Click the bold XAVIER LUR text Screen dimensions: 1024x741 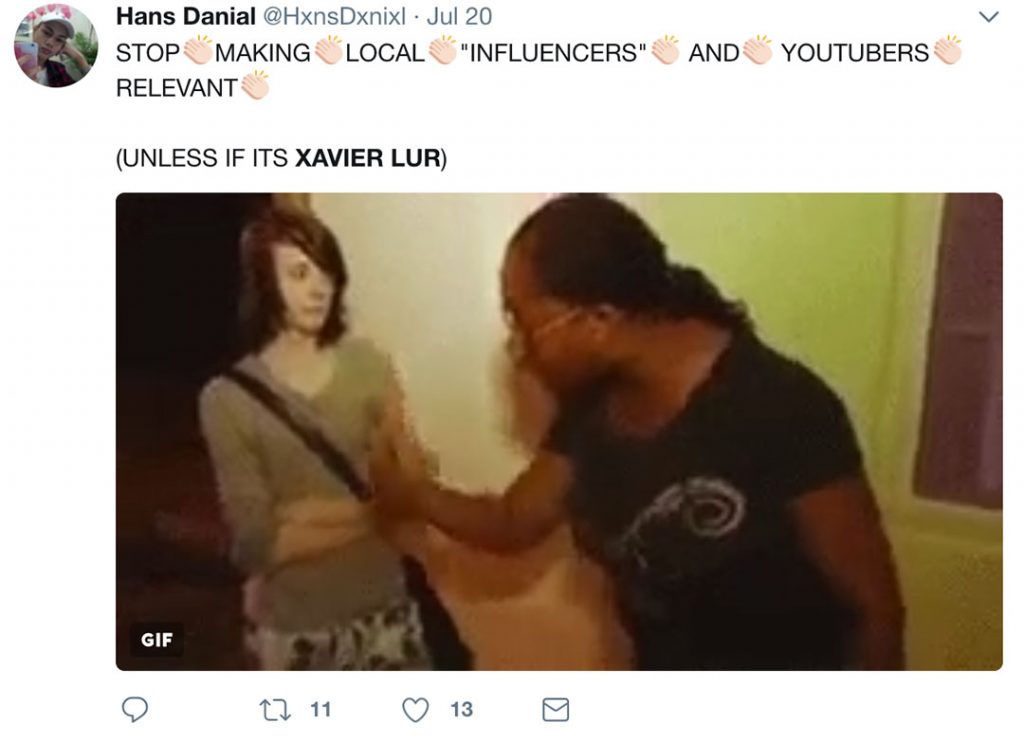(x=368, y=158)
